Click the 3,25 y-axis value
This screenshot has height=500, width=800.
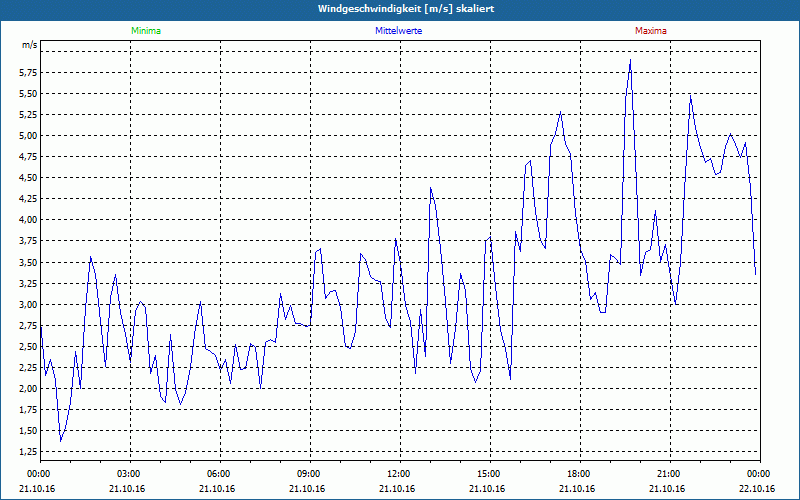point(30,284)
